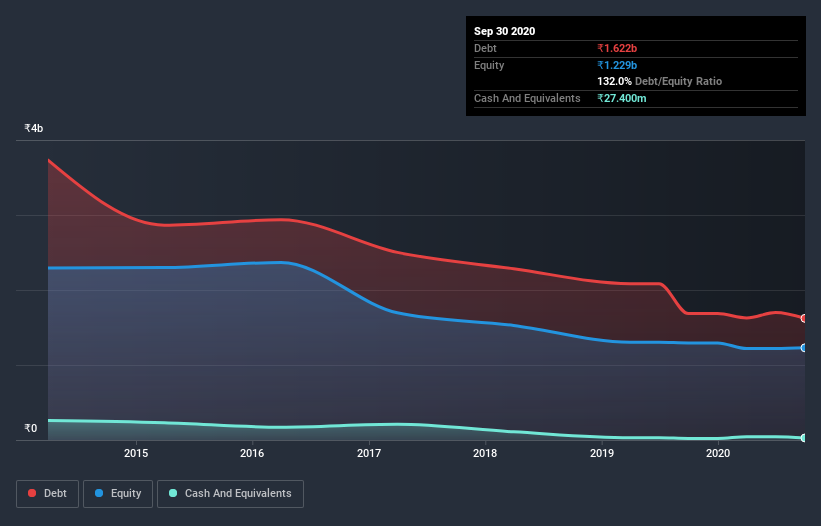Click the ₹27.400m cash value
This screenshot has width=821, height=526.
(x=622, y=98)
